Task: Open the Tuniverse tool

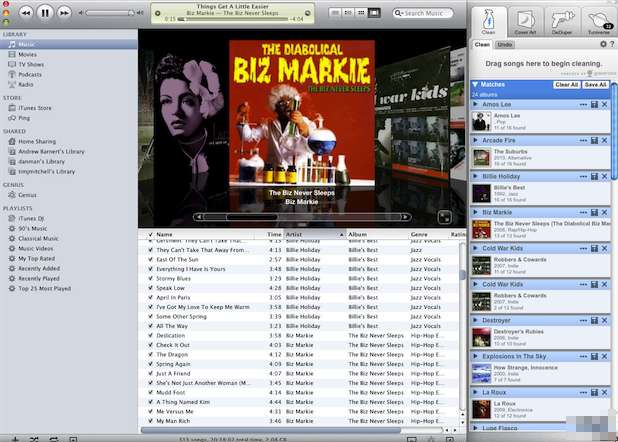Action: click(599, 22)
